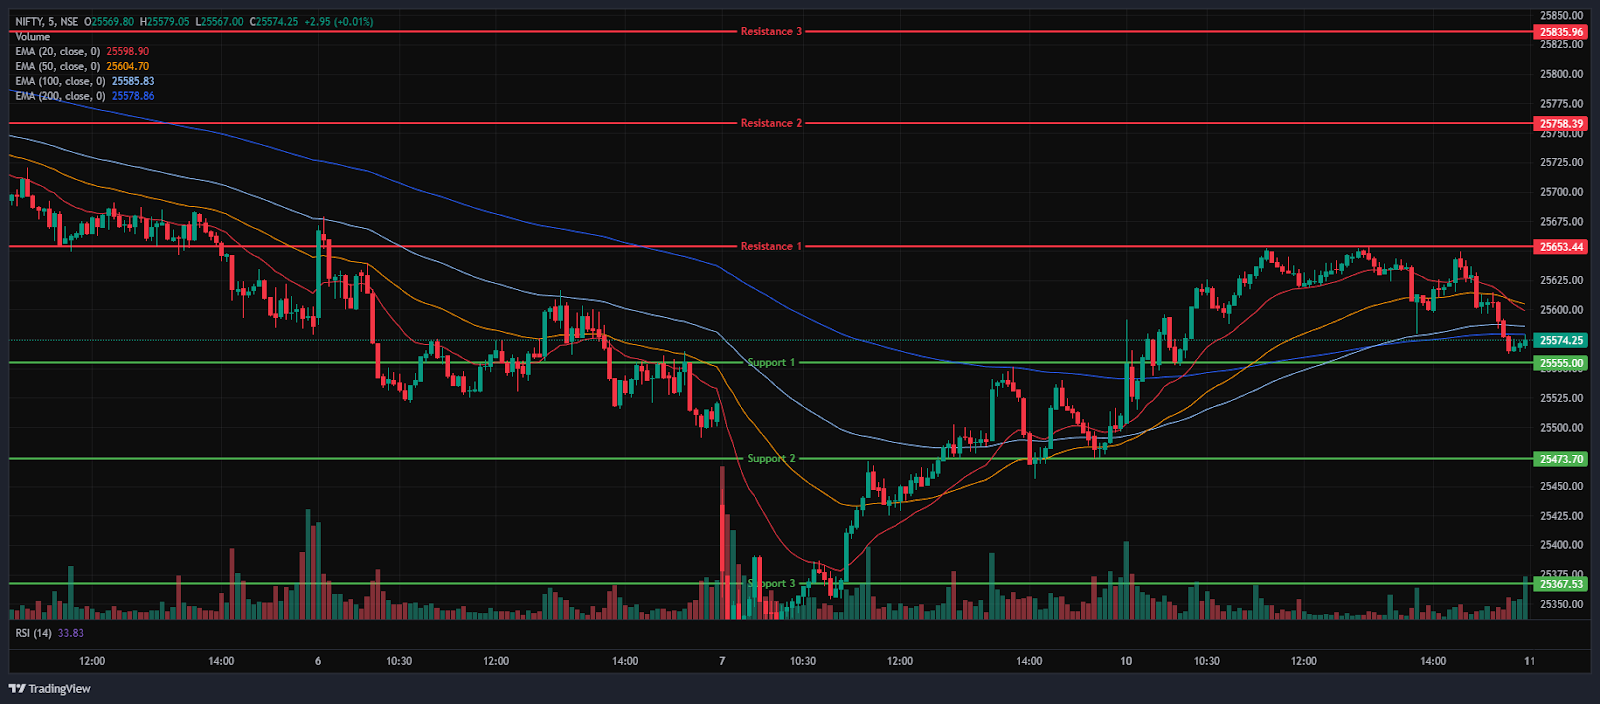
Task: Select the Support 1 line label
Action: click(771, 362)
